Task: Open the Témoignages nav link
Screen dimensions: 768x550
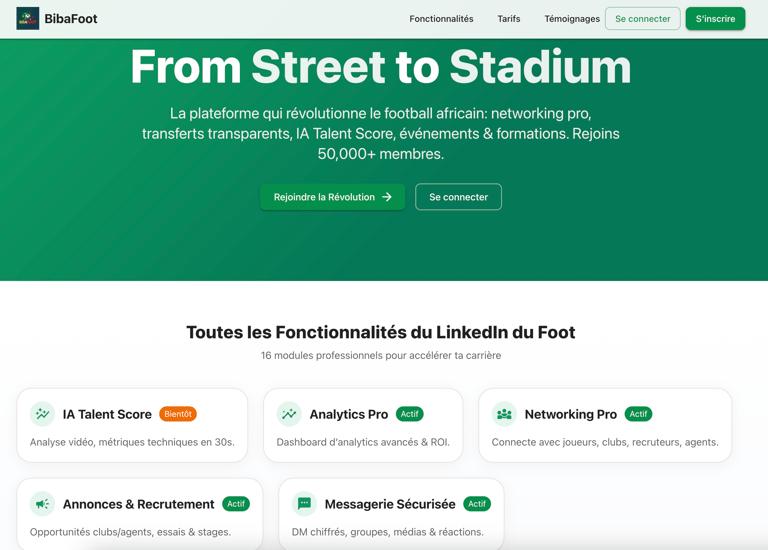Action: [x=572, y=19]
